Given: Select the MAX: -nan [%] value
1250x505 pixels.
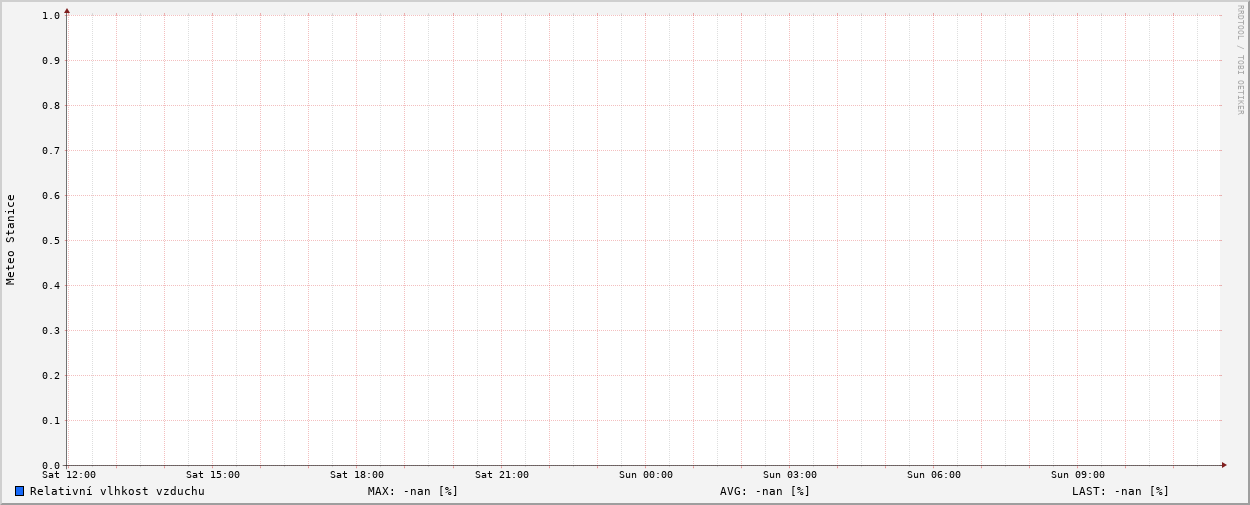Looking at the screenshot, I should tap(413, 491).
